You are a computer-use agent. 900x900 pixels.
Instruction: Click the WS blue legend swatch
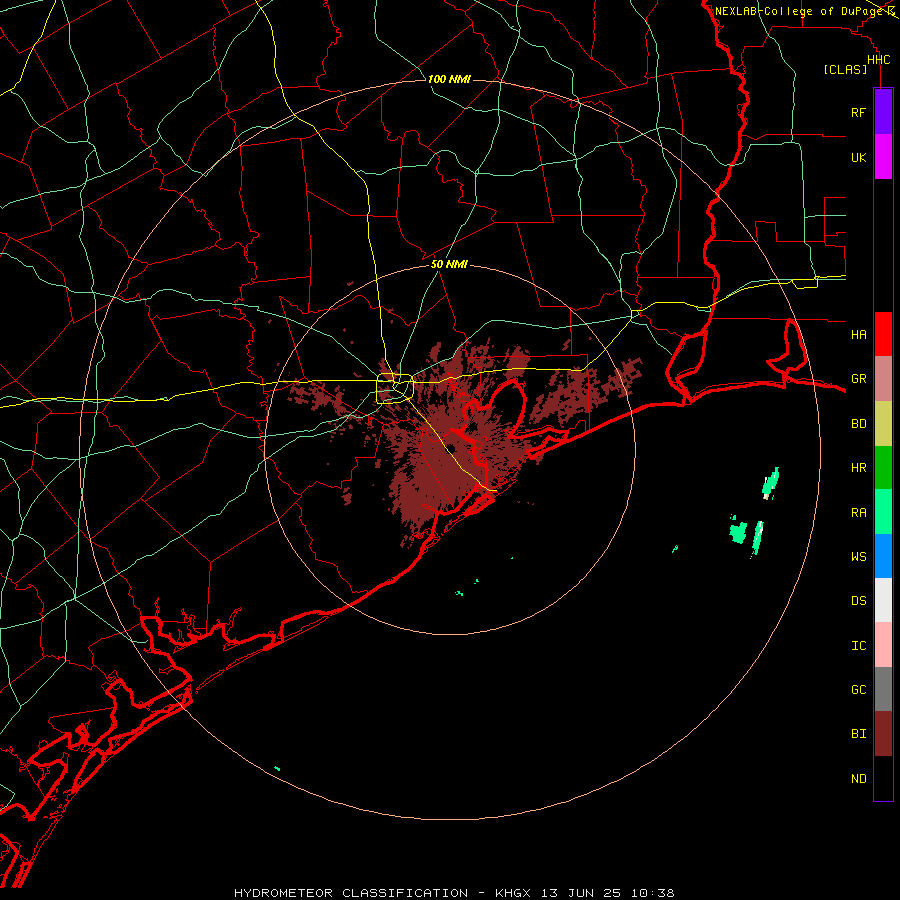[883, 556]
